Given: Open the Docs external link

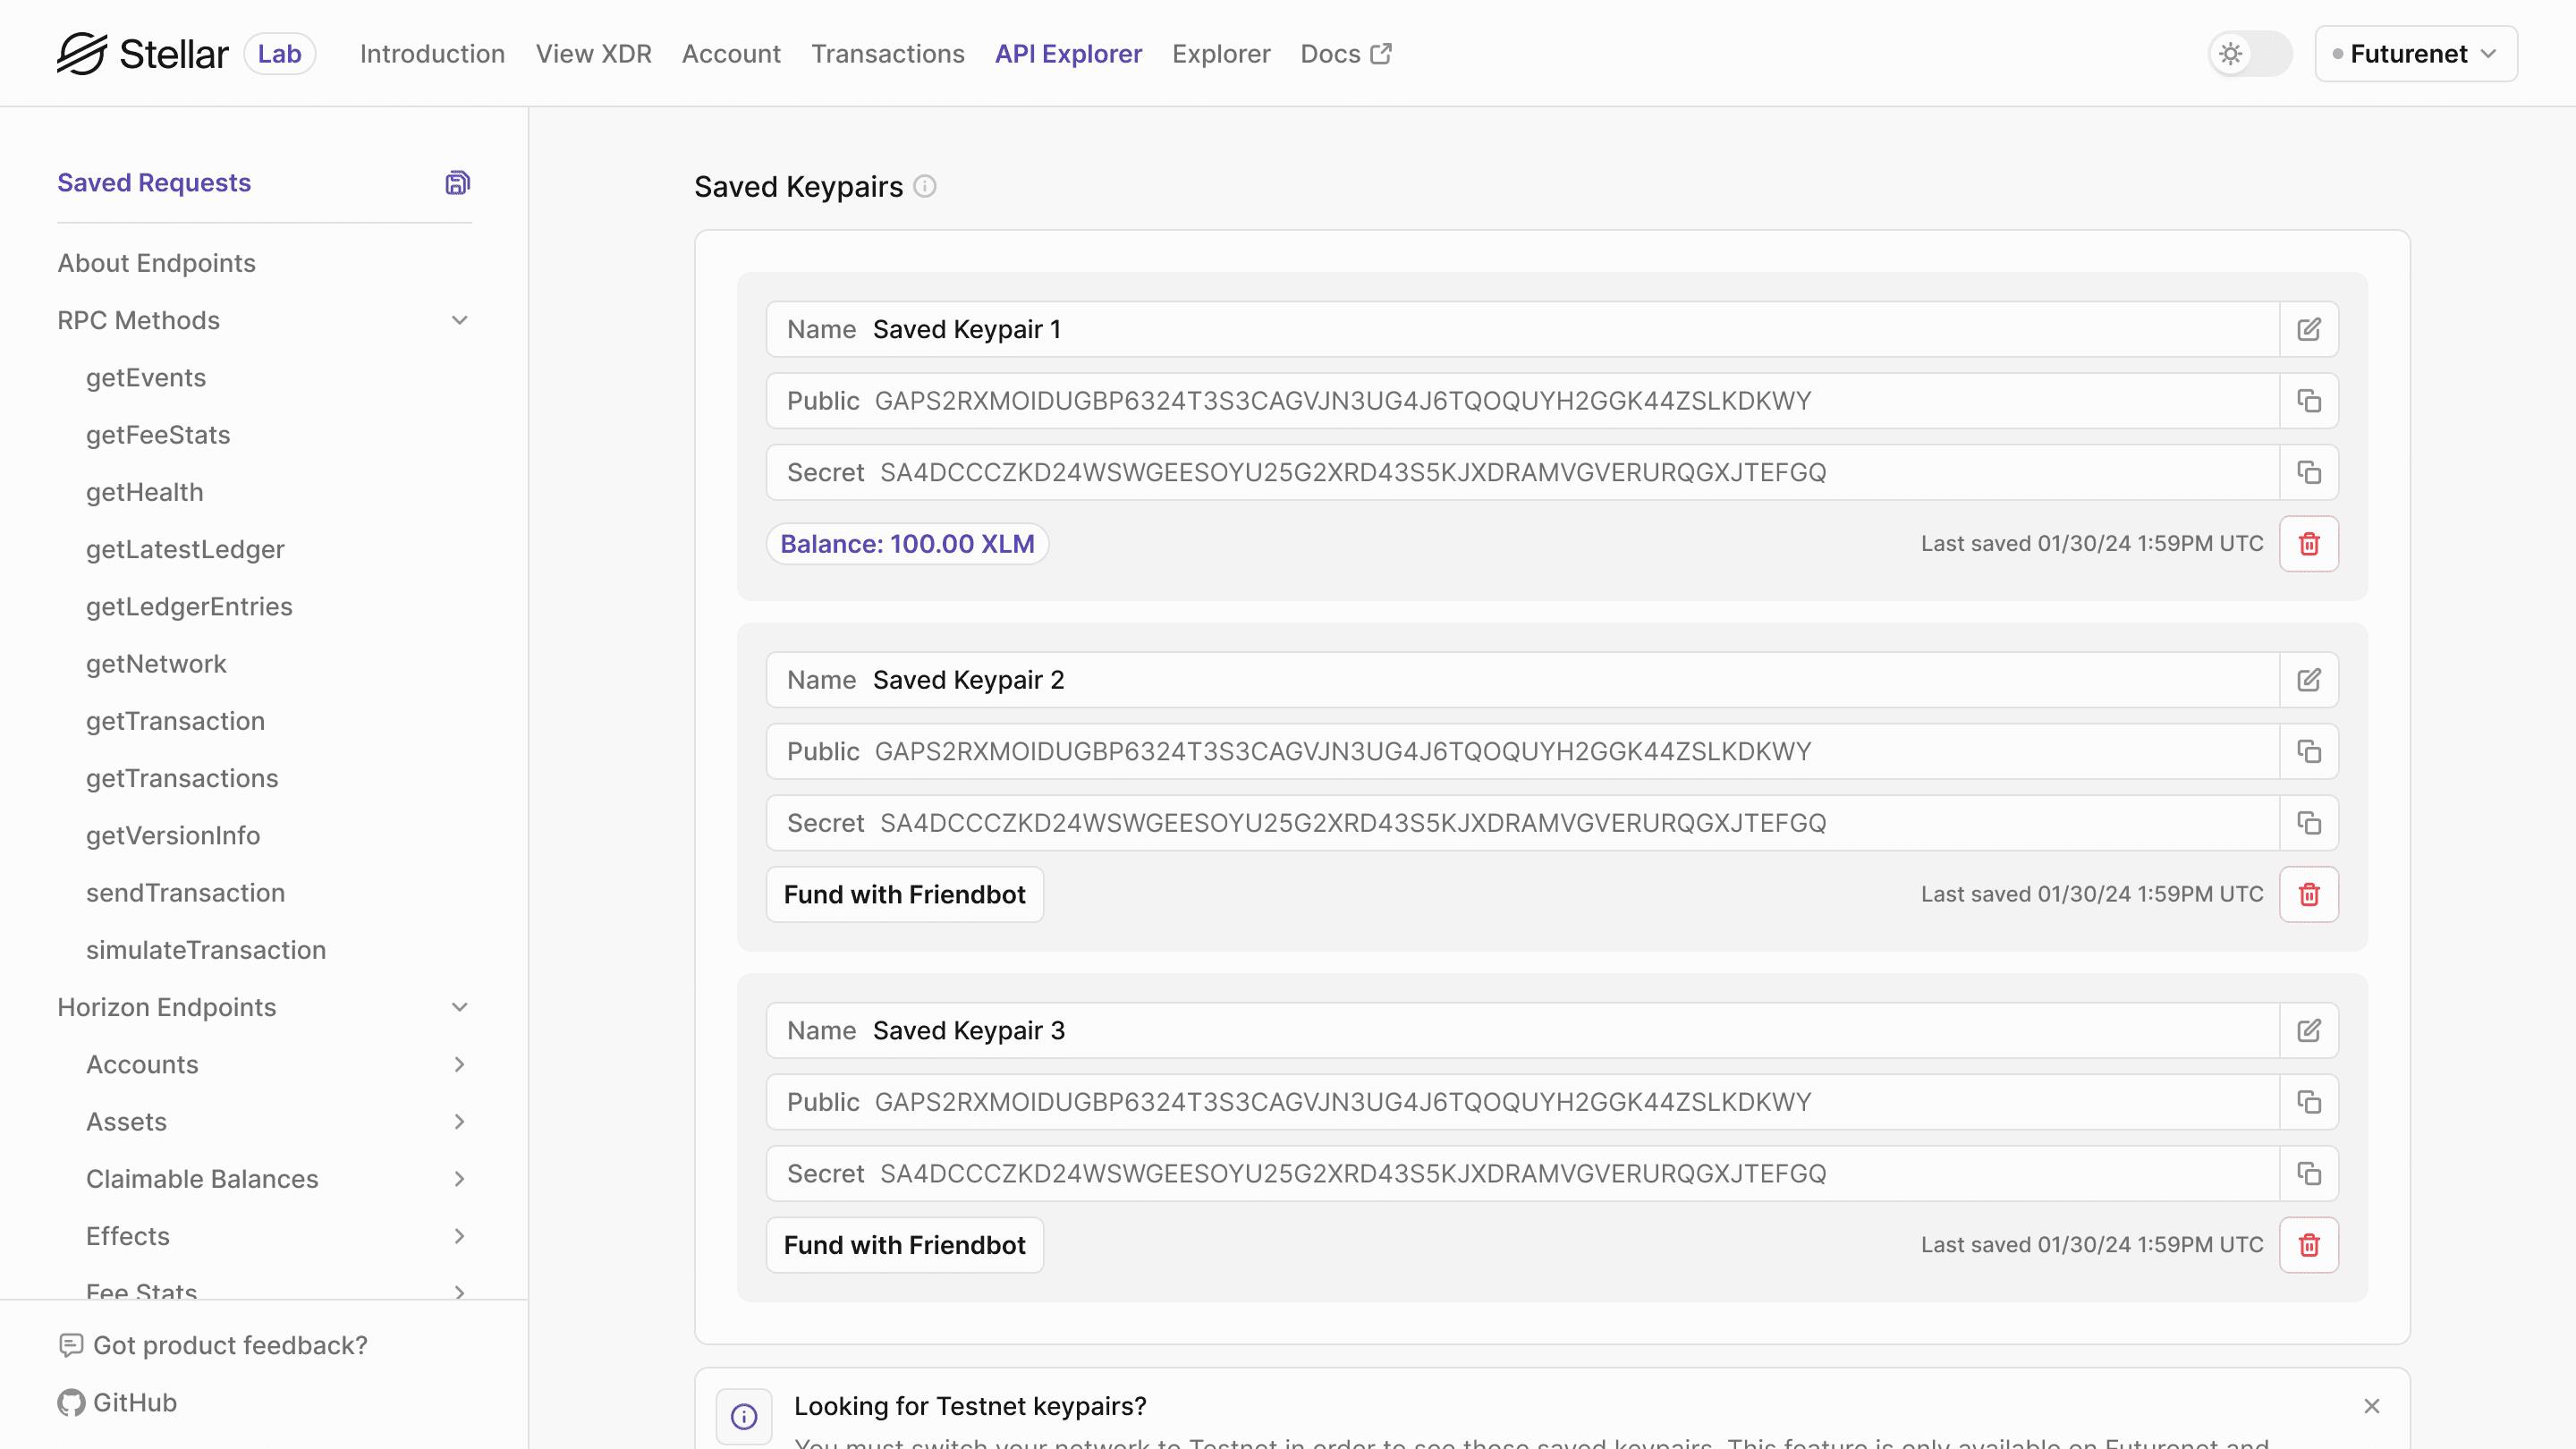Looking at the screenshot, I should pyautogui.click(x=1346, y=54).
